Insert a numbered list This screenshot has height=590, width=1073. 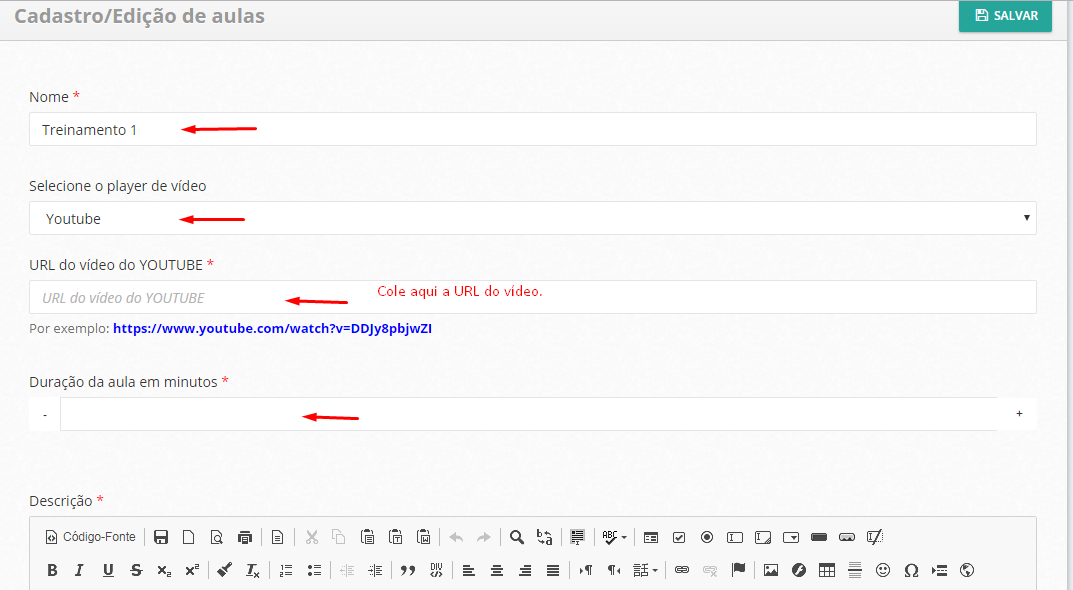[x=286, y=570]
